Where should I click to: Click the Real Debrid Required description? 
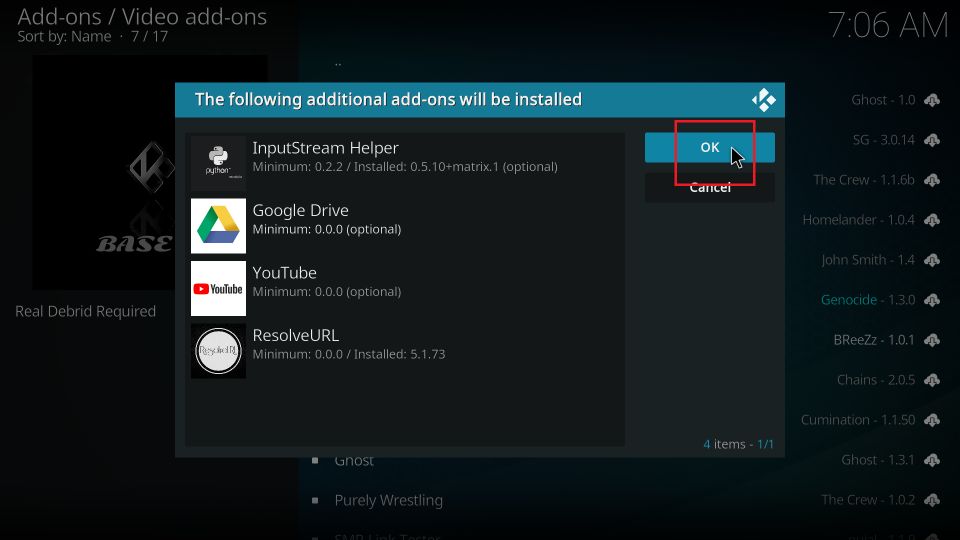click(x=85, y=311)
